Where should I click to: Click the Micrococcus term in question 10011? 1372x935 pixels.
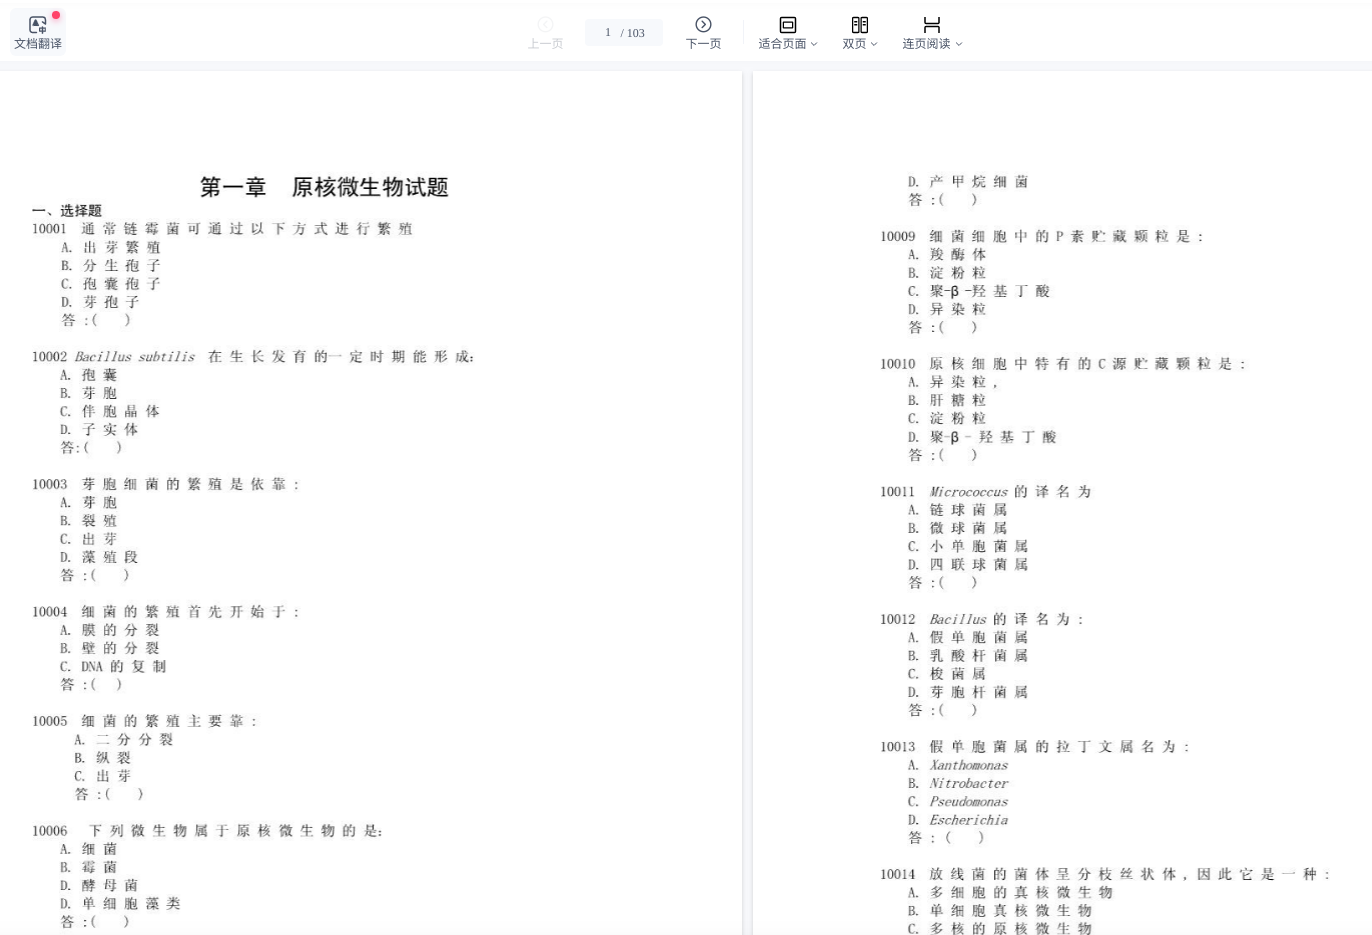(968, 492)
